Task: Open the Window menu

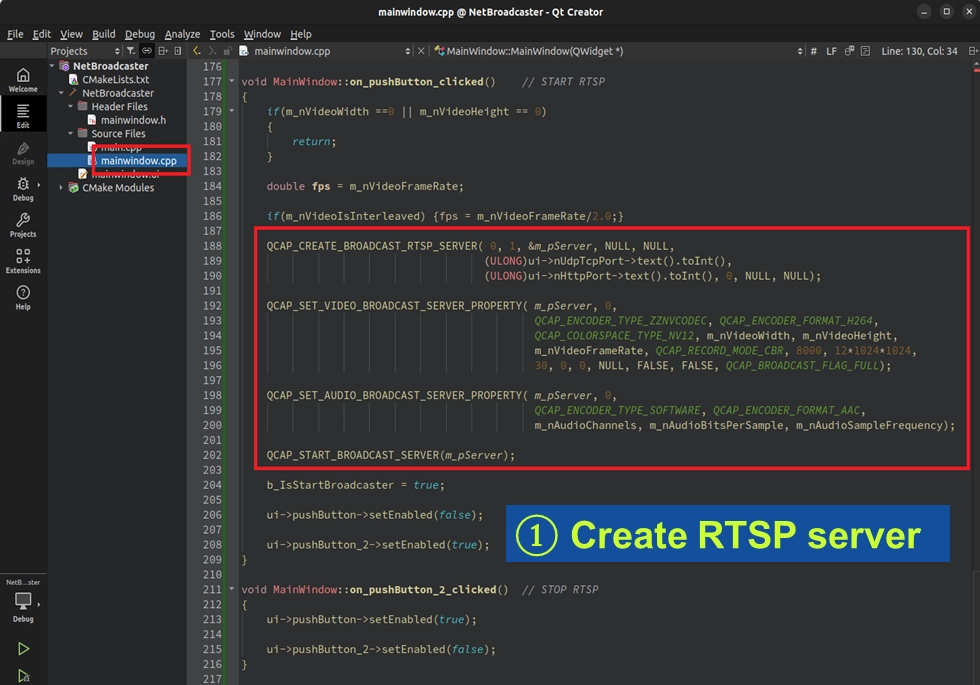Action: (x=262, y=34)
